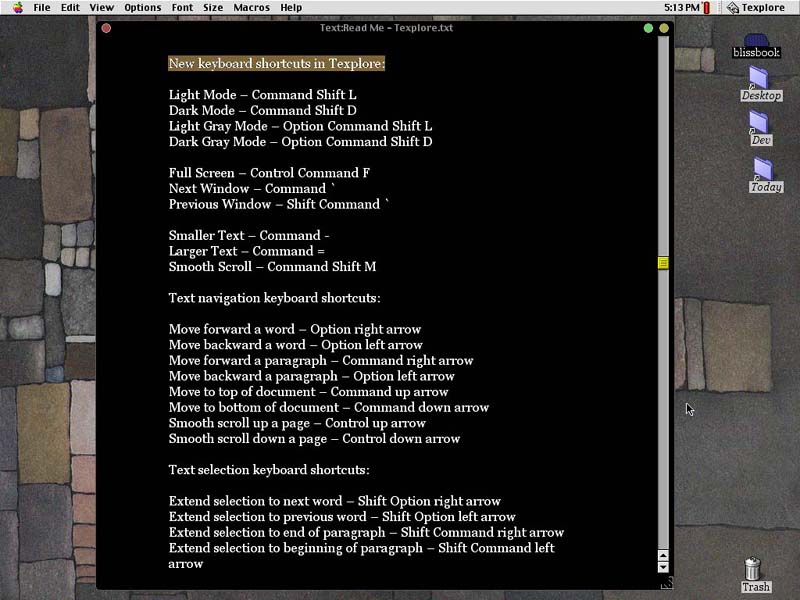Click the line Move to top of document
Image resolution: width=800 pixels, height=600 pixels.
click(x=309, y=392)
